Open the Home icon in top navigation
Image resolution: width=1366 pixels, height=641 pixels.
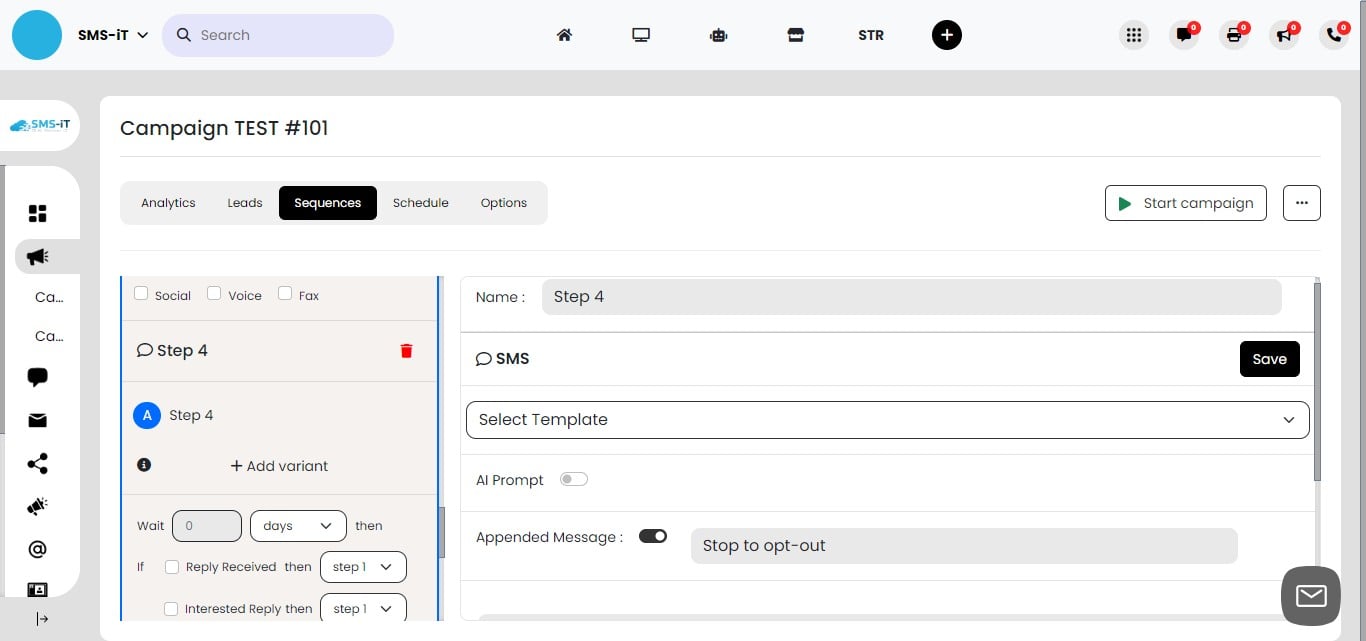(x=564, y=34)
